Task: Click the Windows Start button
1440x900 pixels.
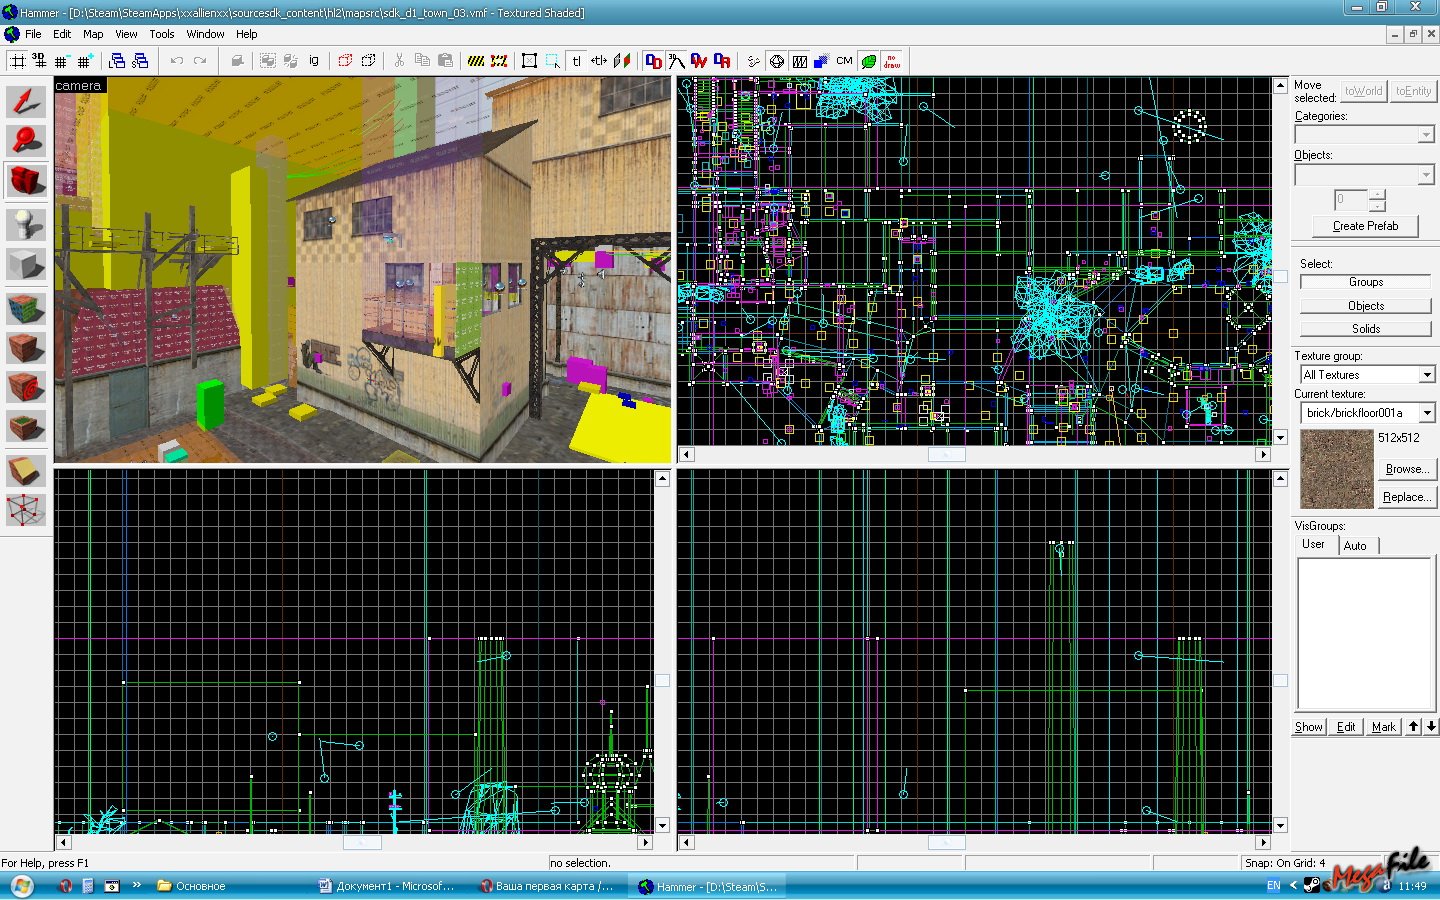Action: coord(22,886)
